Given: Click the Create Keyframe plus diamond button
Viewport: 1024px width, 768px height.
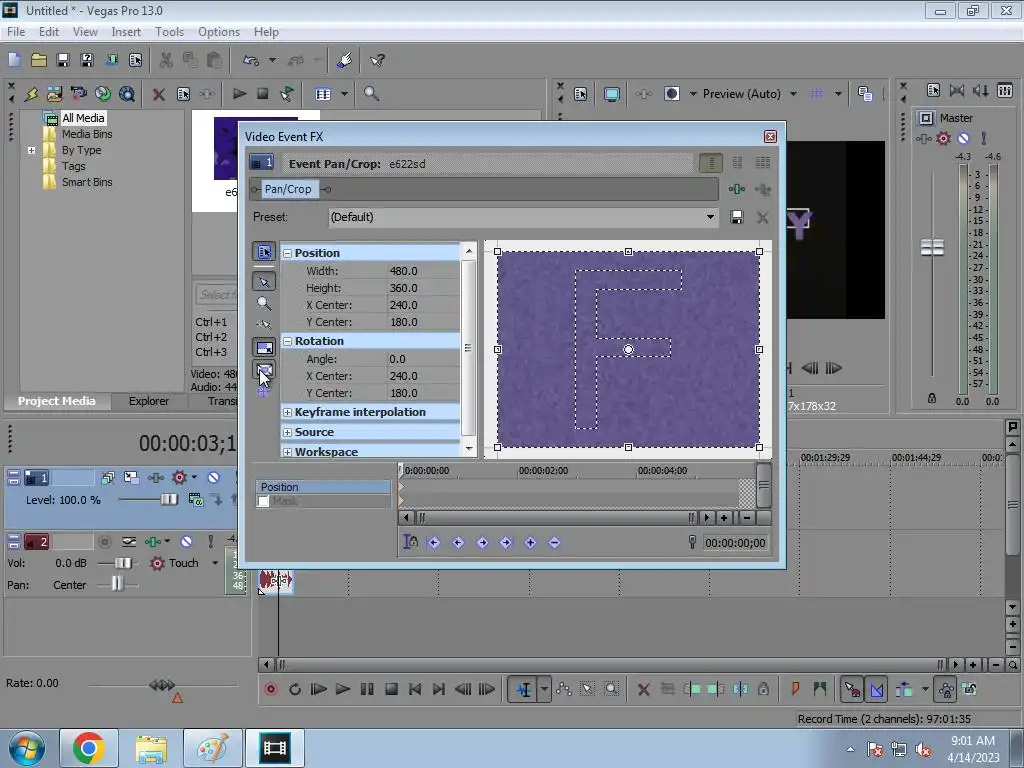Looking at the screenshot, I should [x=530, y=543].
